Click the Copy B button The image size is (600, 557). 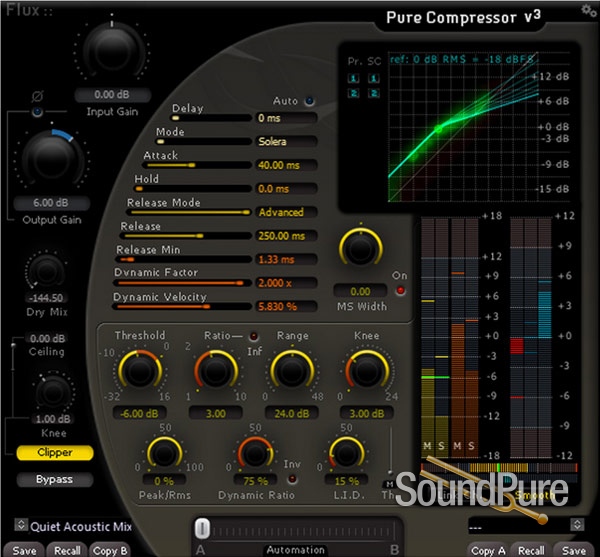point(110,550)
